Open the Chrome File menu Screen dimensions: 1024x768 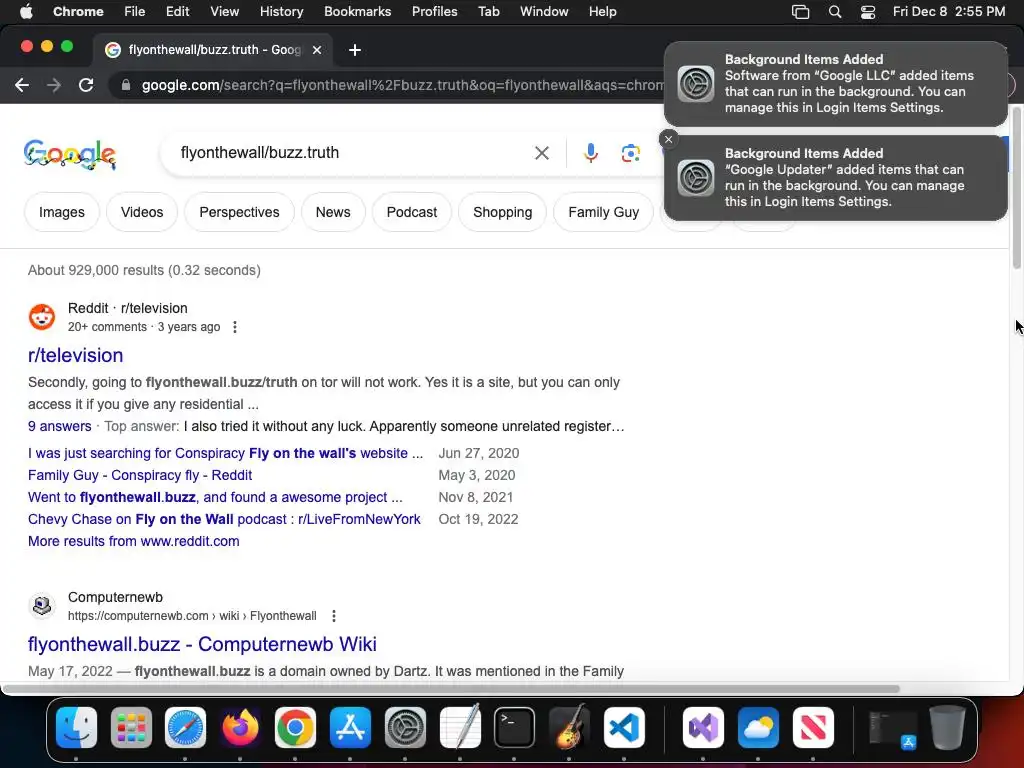[135, 12]
